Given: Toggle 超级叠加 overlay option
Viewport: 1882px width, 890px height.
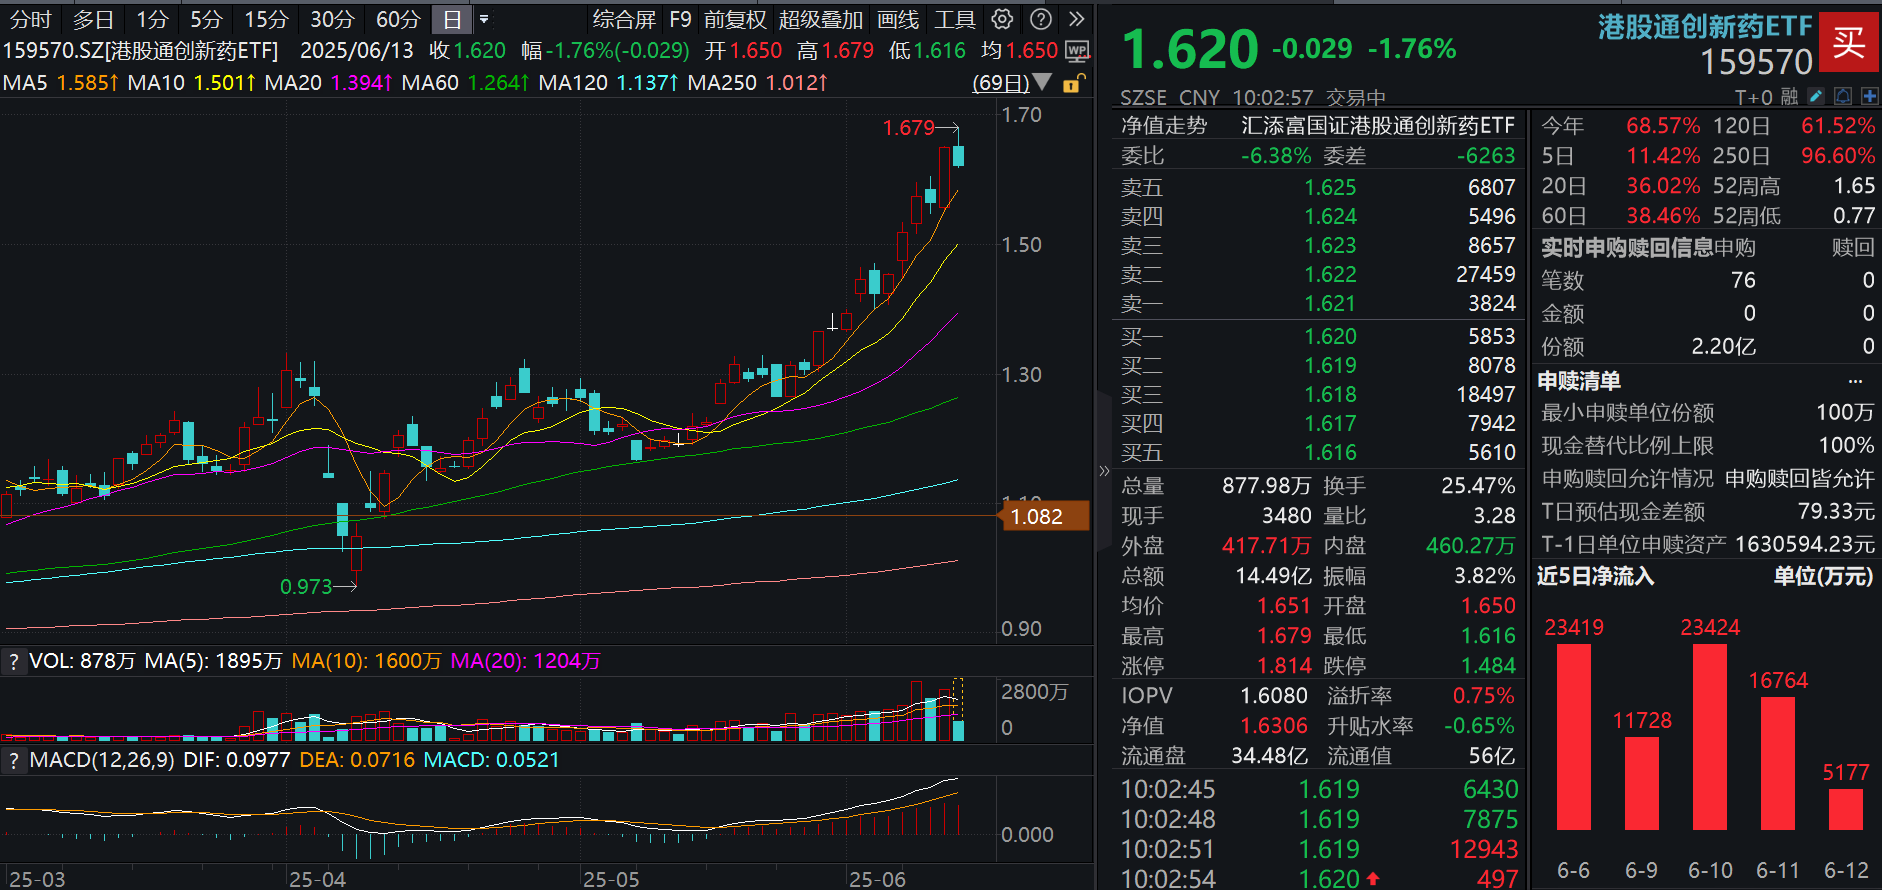Looking at the screenshot, I should pos(820,19).
